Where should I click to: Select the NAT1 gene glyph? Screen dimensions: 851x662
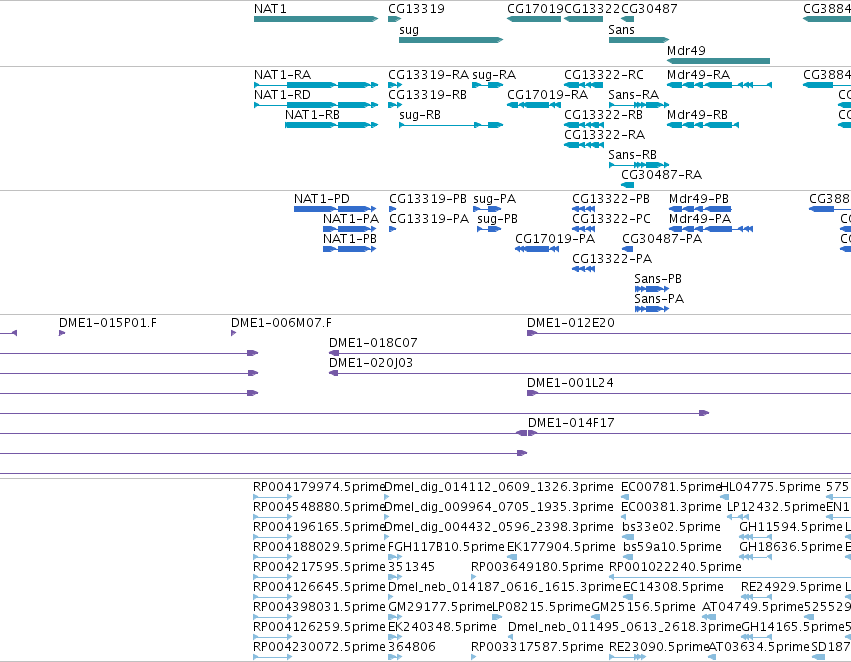(x=316, y=19)
